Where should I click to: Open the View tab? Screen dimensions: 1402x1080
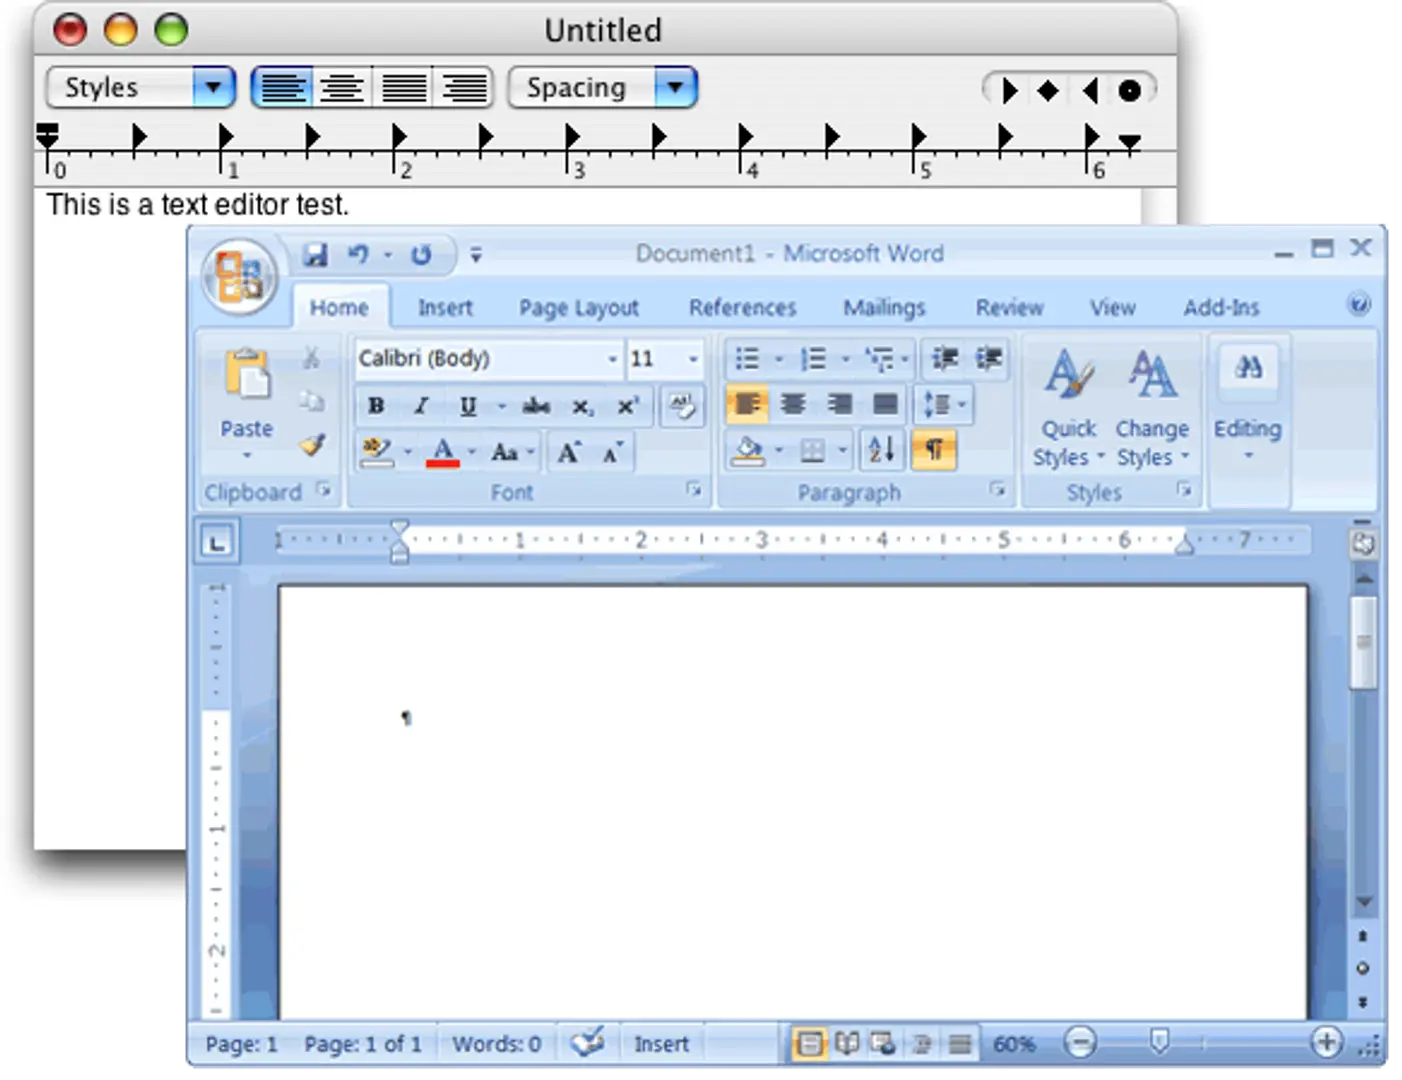(1112, 307)
